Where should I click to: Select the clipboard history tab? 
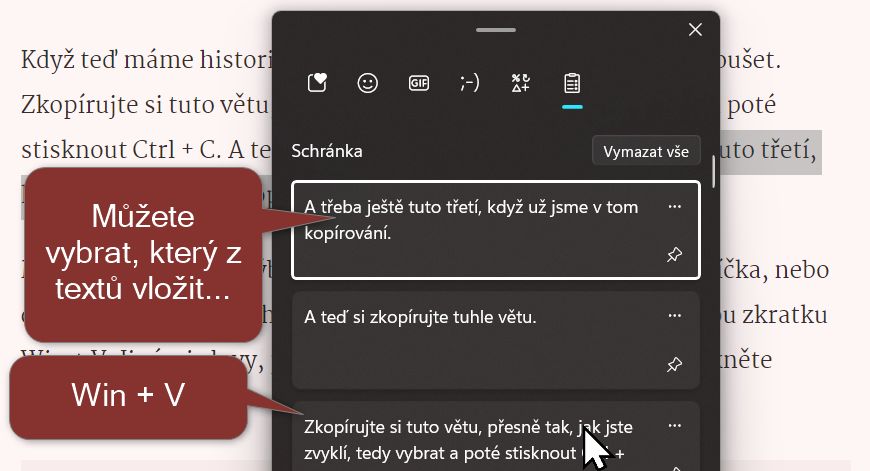(572, 83)
